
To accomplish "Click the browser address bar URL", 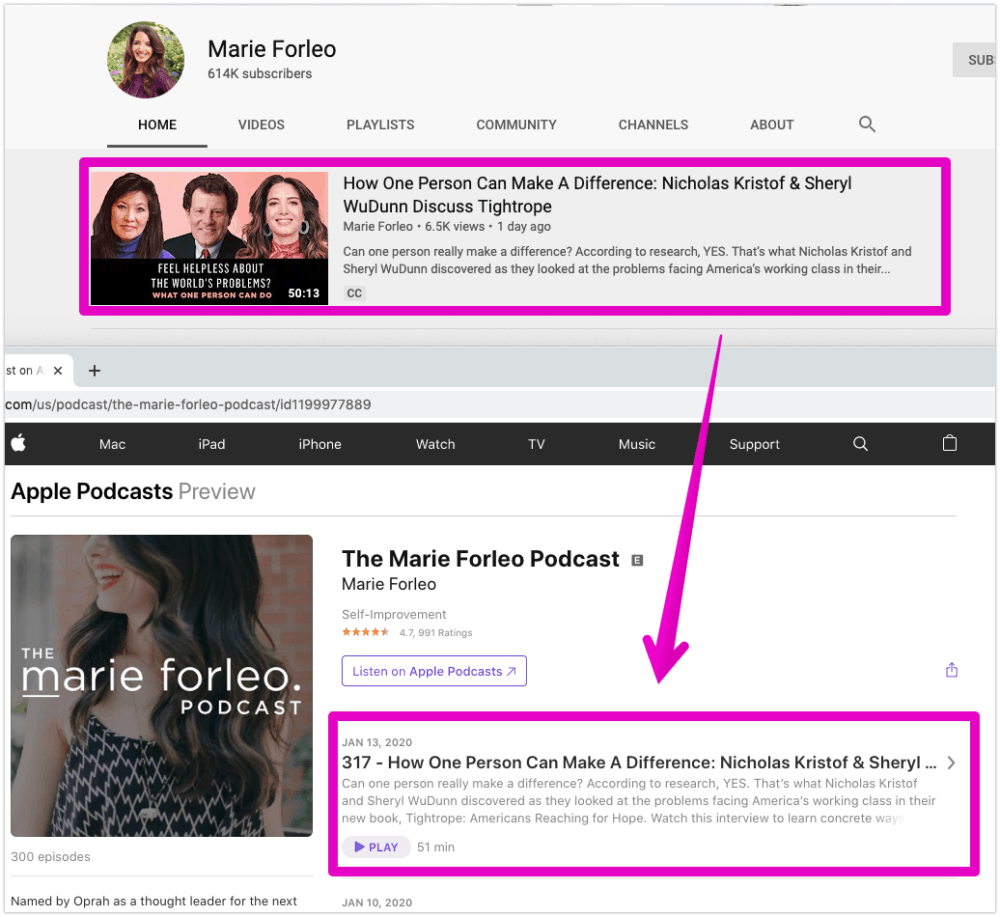I will (x=188, y=404).
